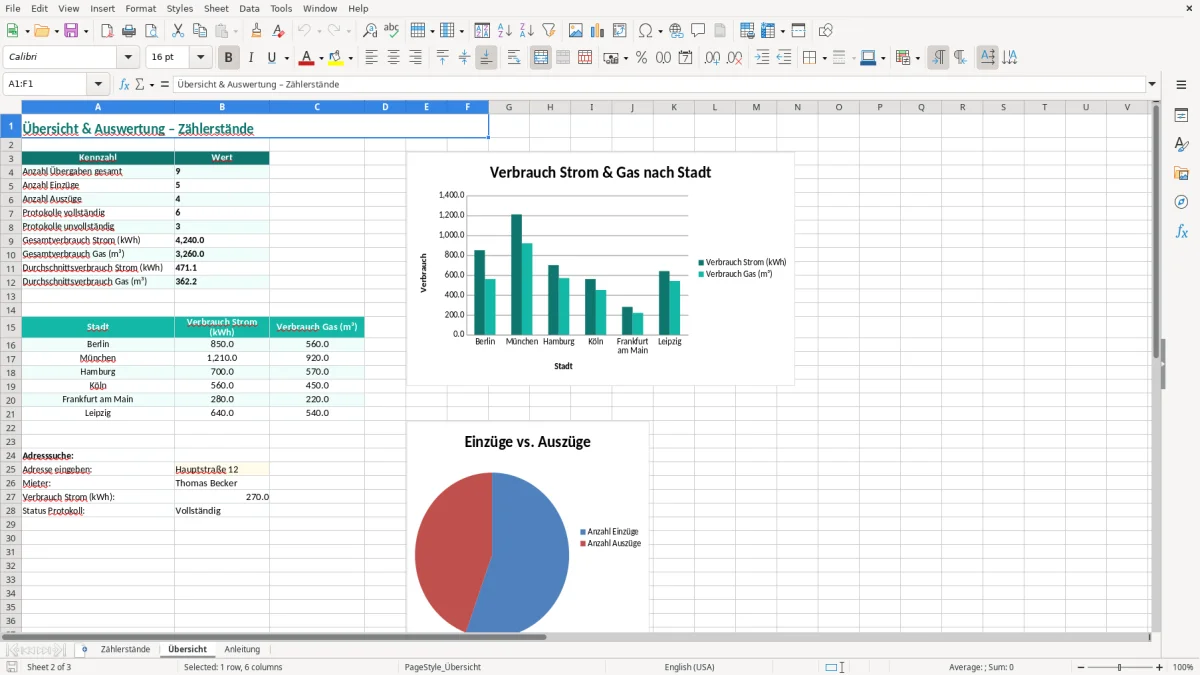Toggle Left-To-Right text direction
Viewport: 1200px width, 675px height.
click(938, 58)
